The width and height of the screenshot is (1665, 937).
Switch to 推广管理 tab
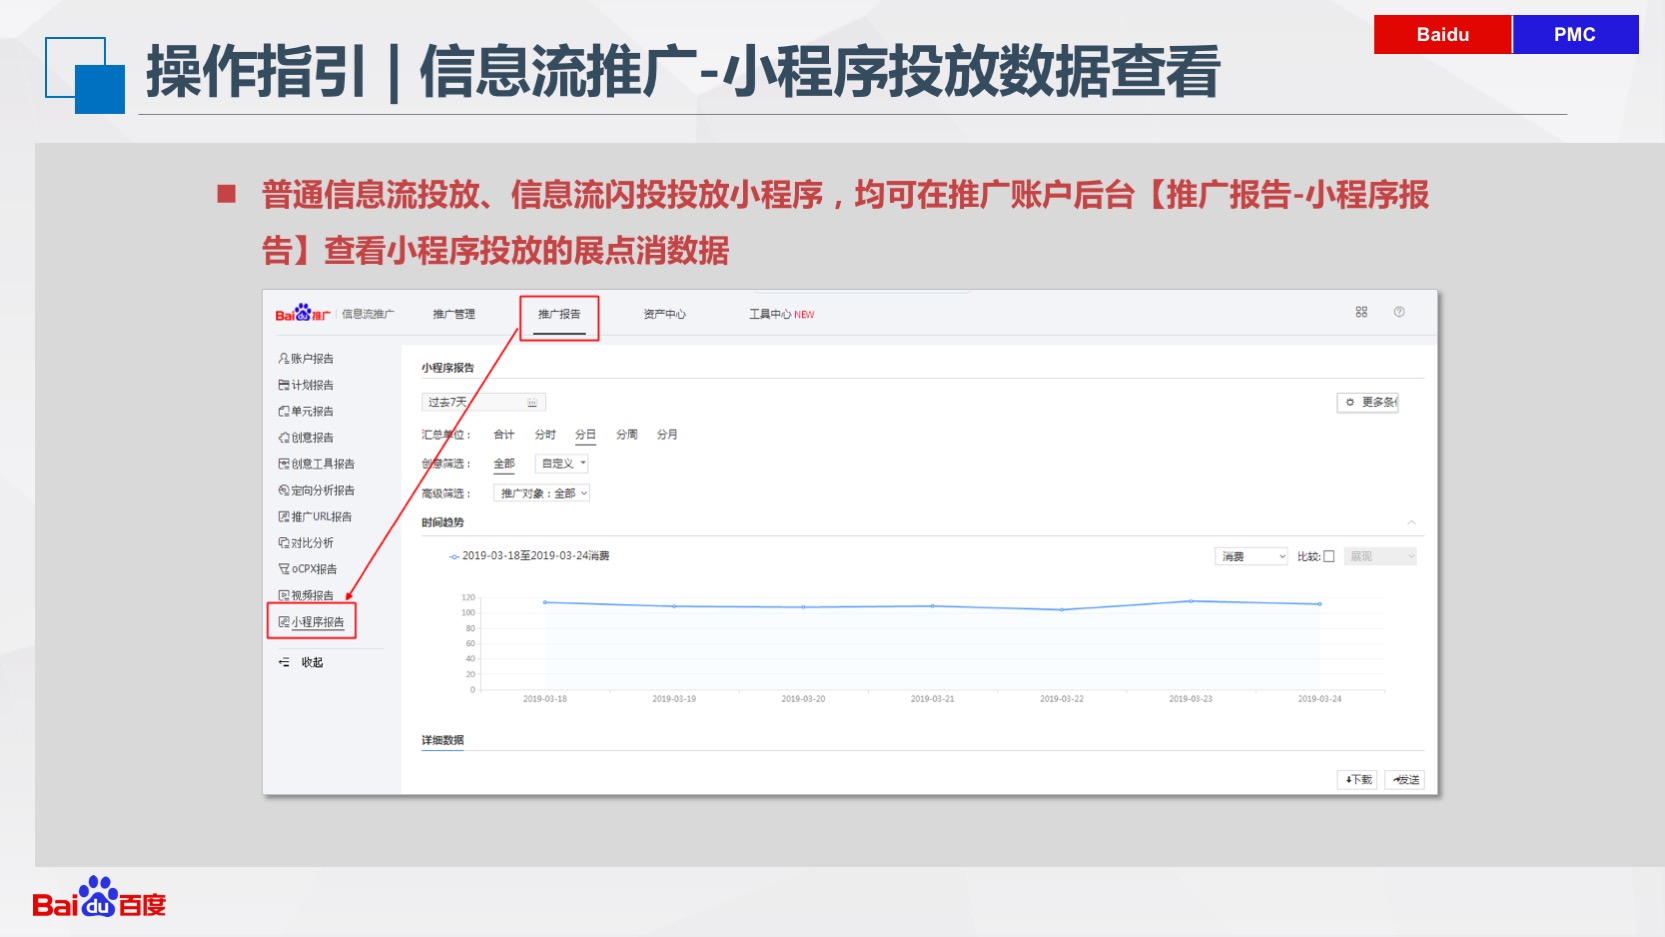click(454, 314)
